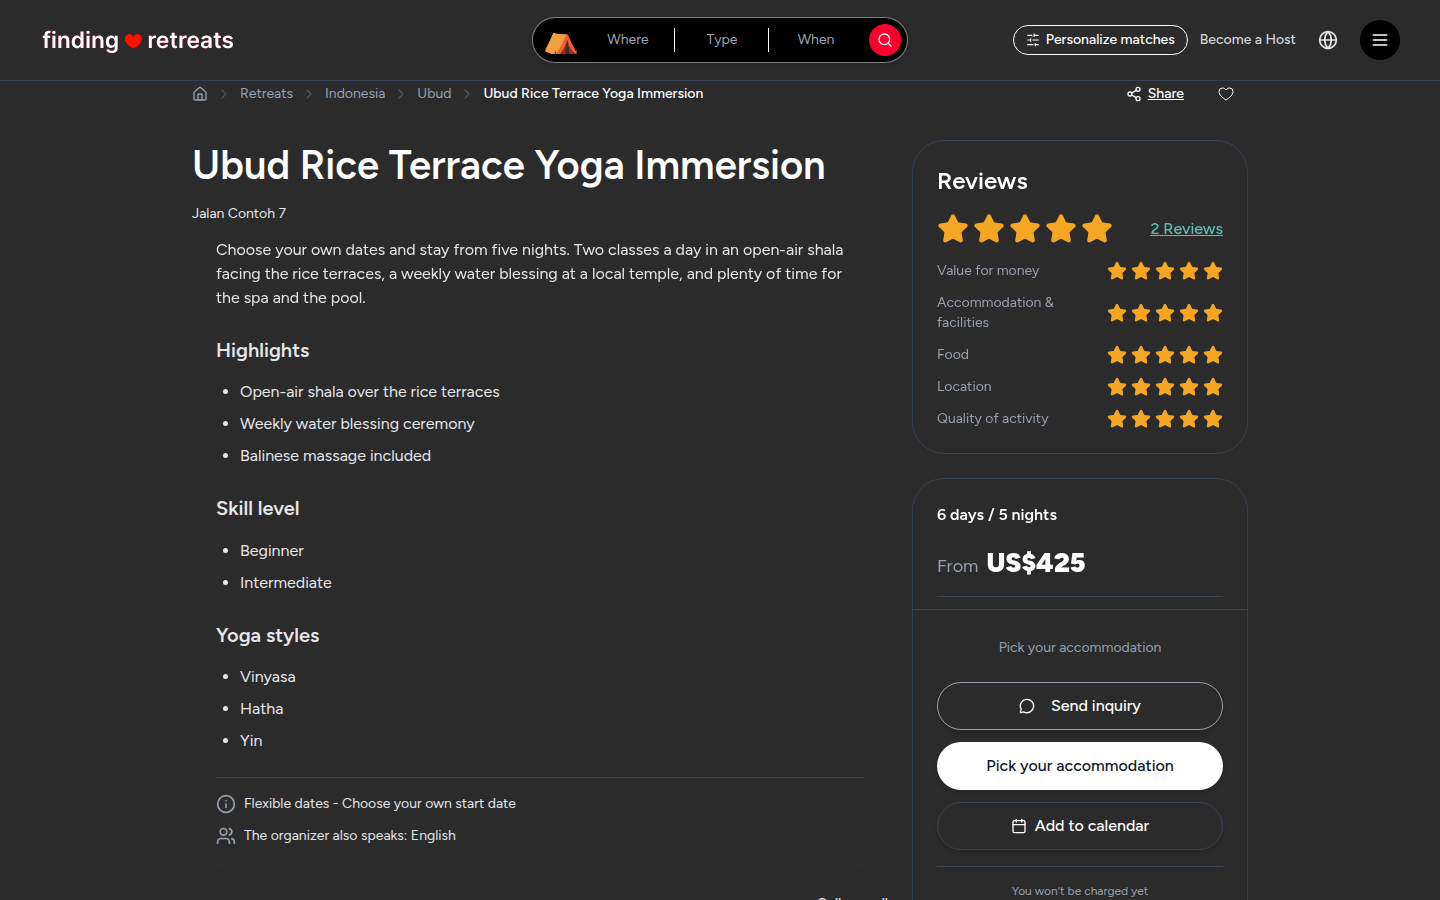Go to Ubud breadcrumb
Image resolution: width=1440 pixels, height=900 pixels.
(x=434, y=93)
